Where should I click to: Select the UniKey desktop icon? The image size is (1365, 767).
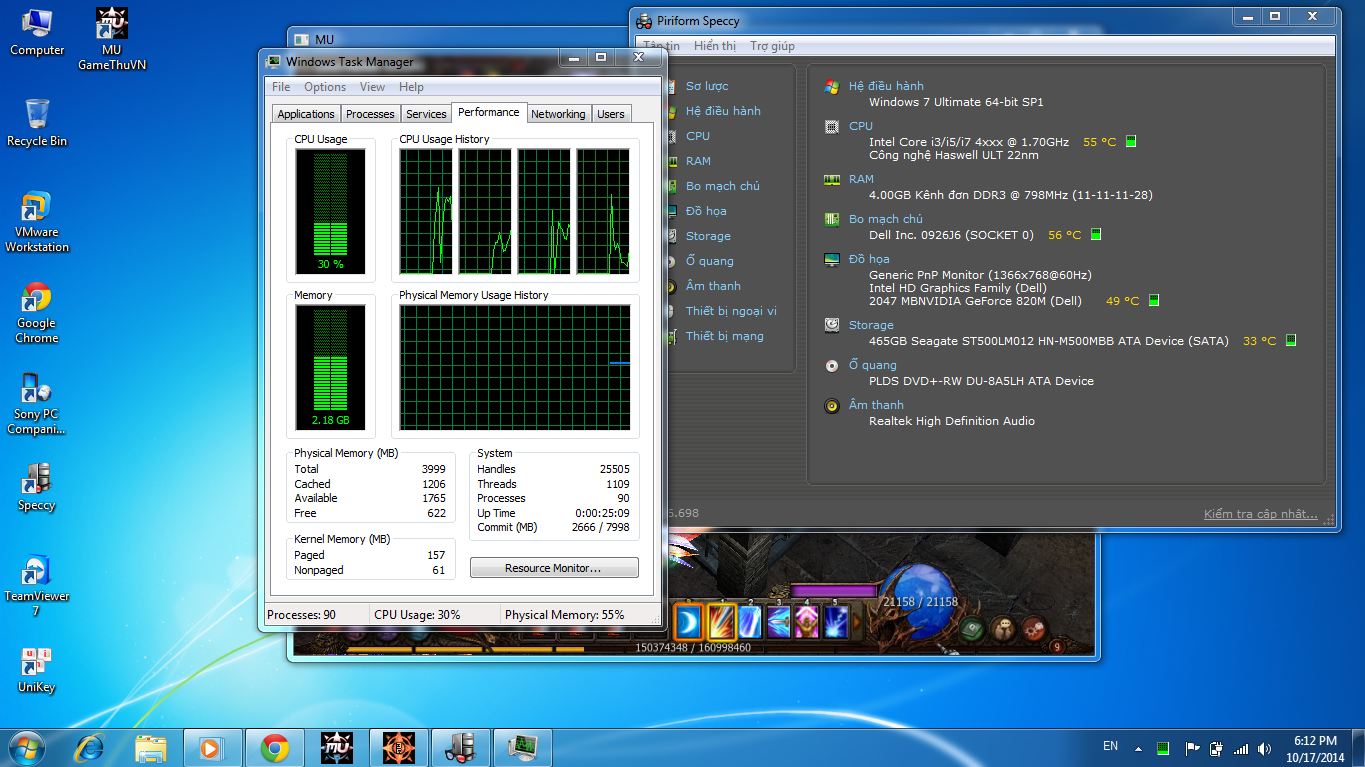(x=37, y=670)
